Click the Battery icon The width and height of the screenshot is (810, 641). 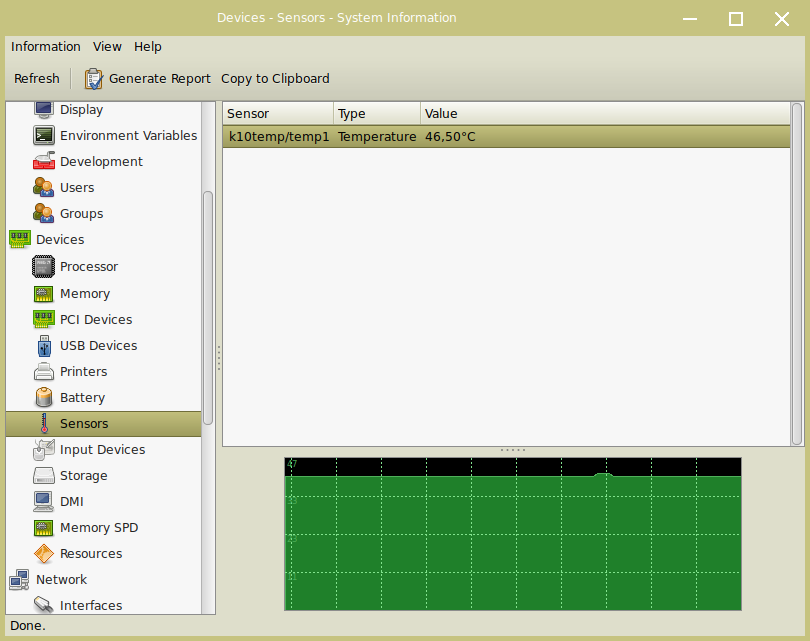(x=44, y=397)
